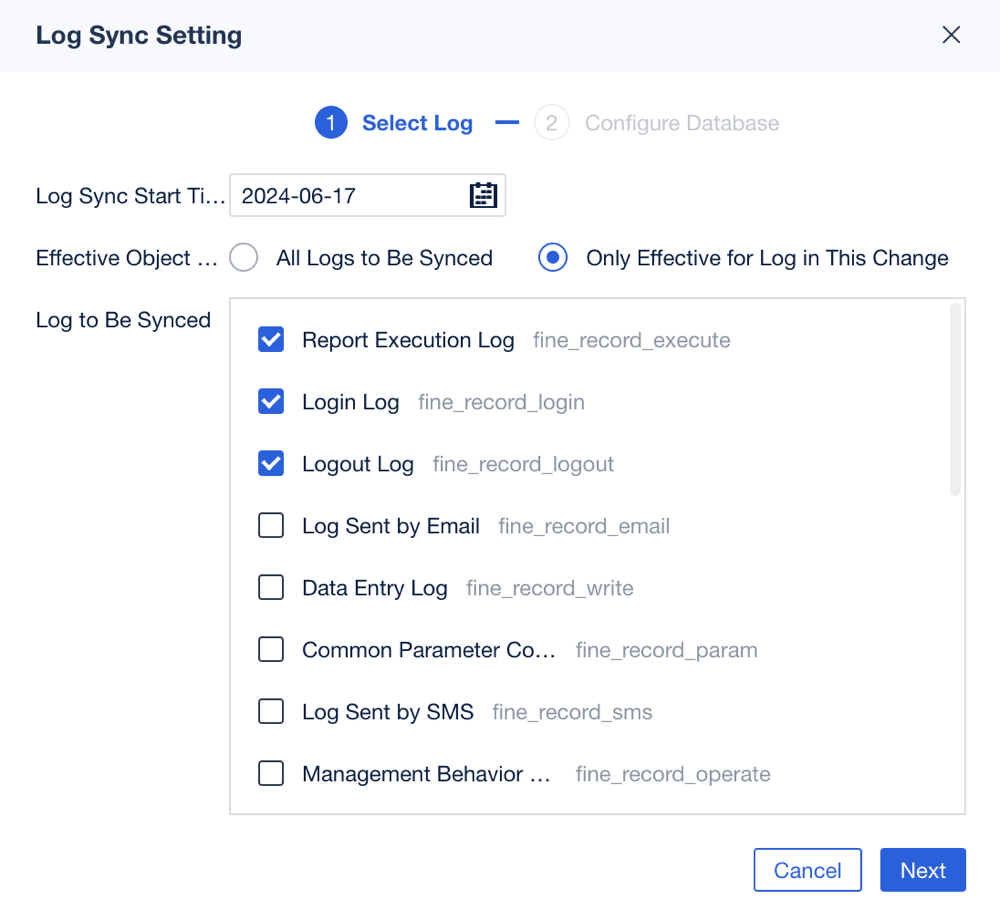Enable the Management Behavior log checkbox

coord(270,773)
